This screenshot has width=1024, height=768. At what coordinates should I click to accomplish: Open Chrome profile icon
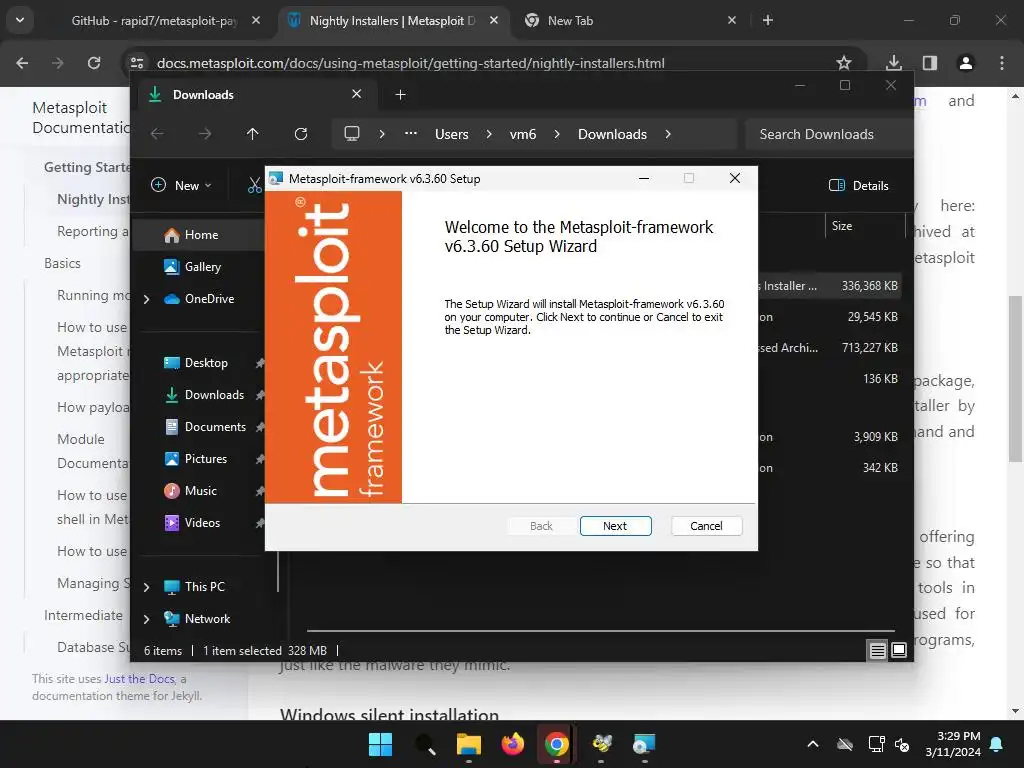(965, 63)
